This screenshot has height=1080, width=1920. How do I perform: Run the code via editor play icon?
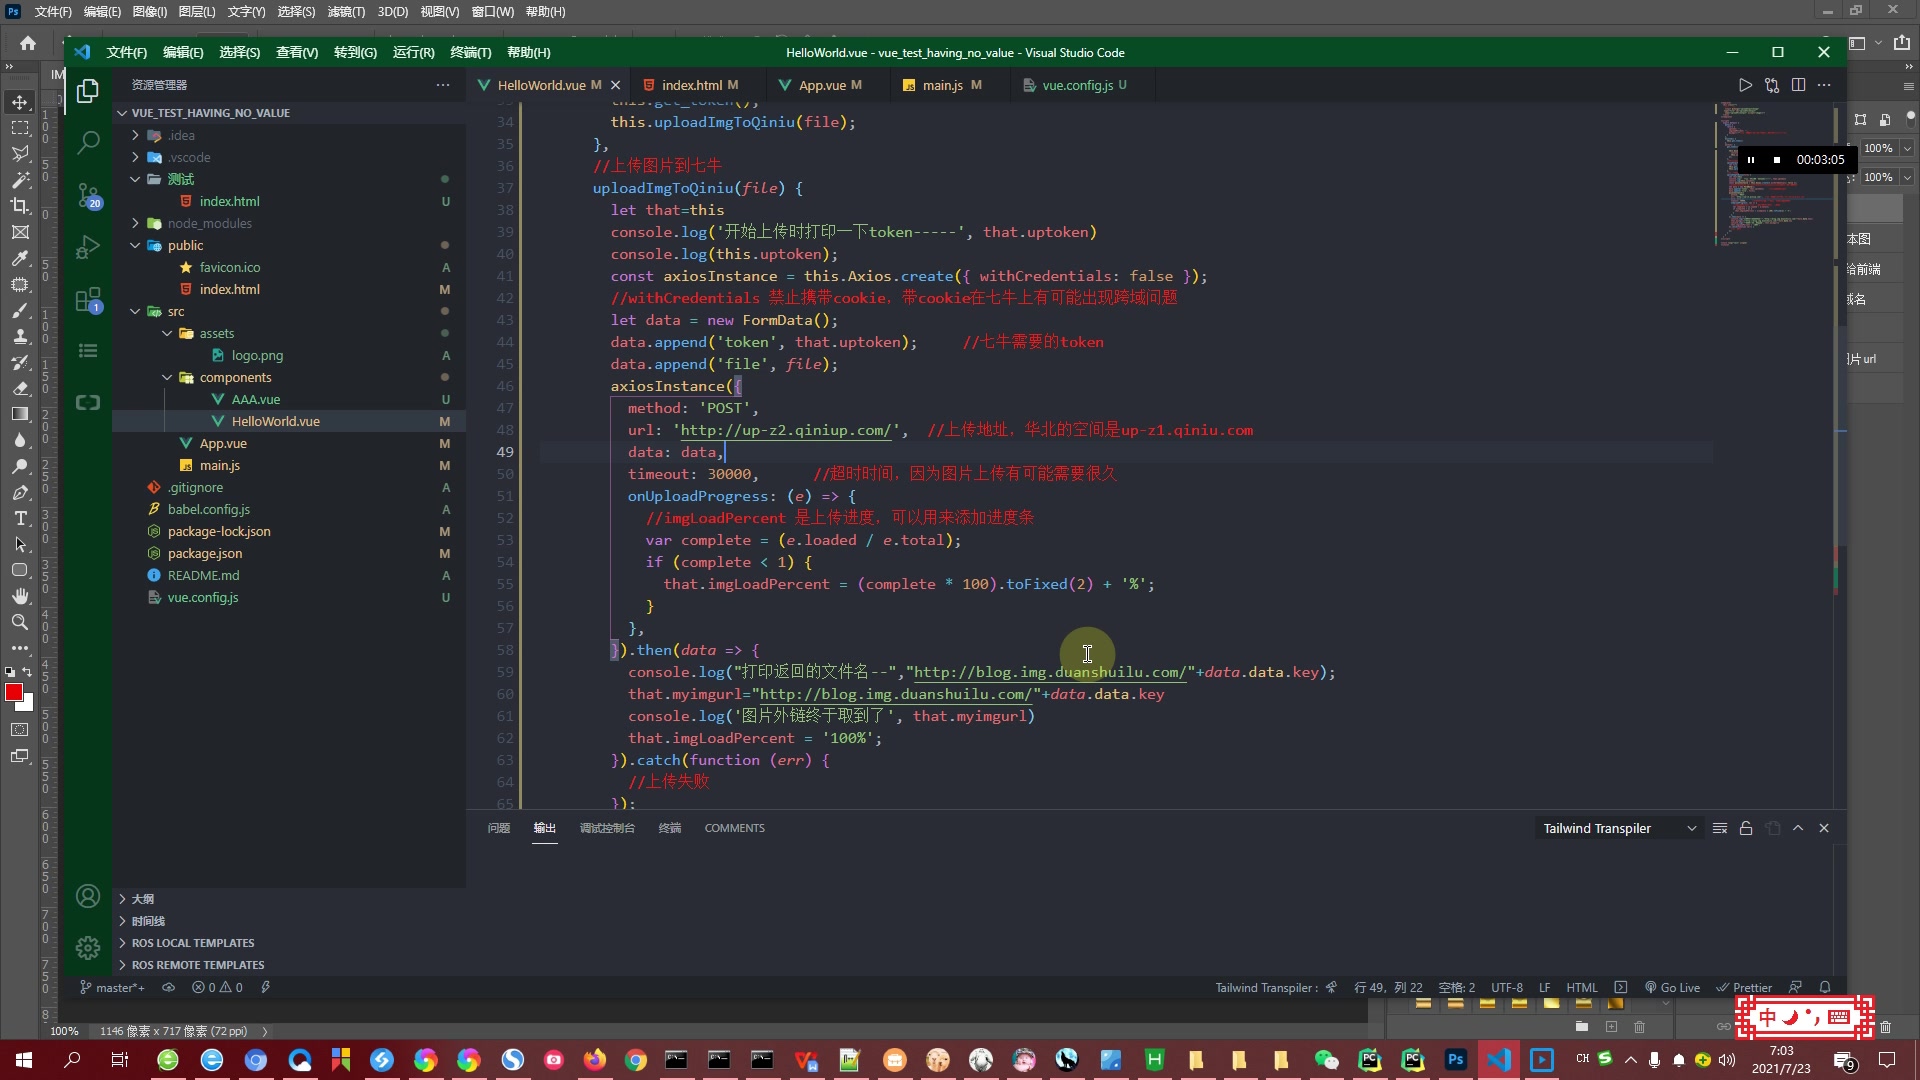tap(1745, 85)
